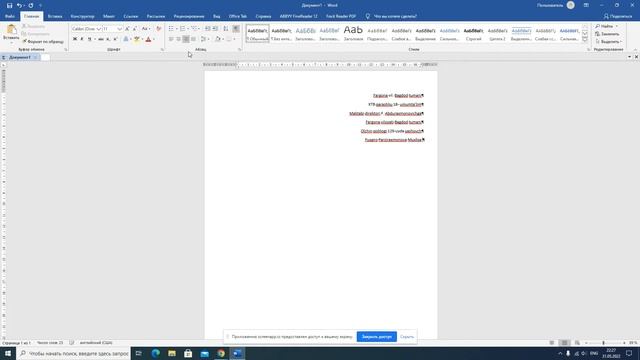The height and width of the screenshot is (360, 640).
Task: Click the taskbar search field
Action: coord(73,353)
